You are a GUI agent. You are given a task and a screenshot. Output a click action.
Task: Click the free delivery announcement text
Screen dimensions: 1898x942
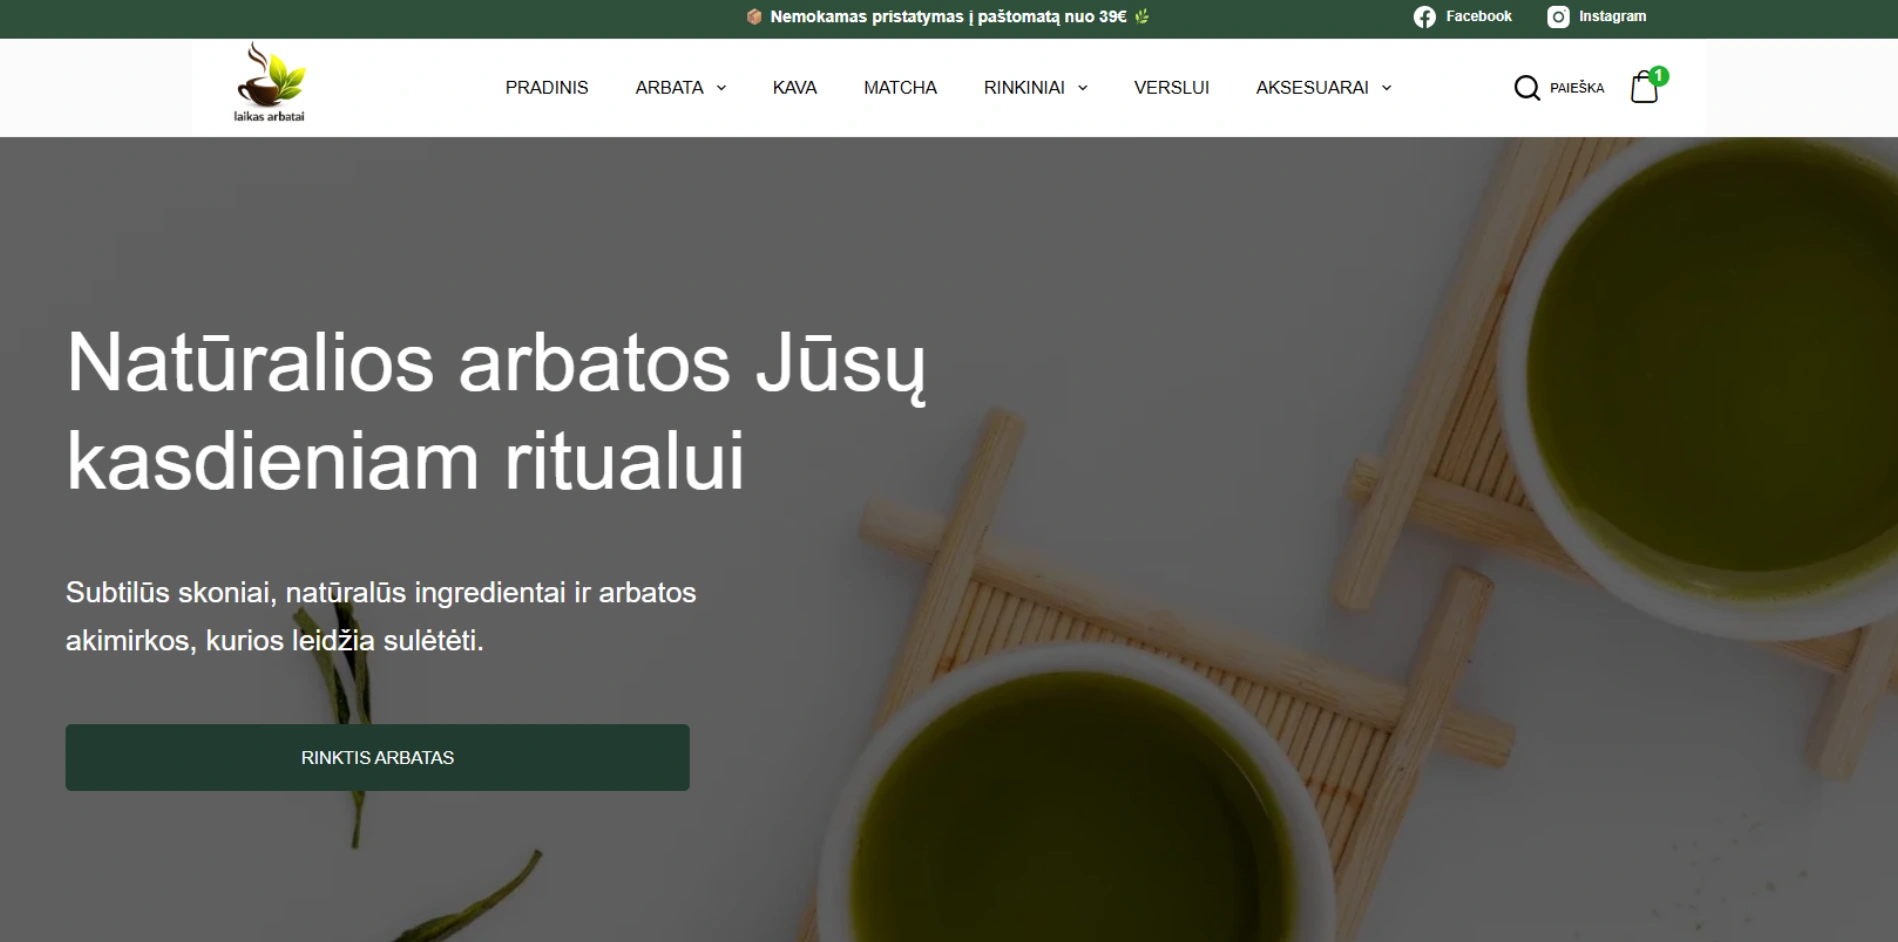(948, 17)
